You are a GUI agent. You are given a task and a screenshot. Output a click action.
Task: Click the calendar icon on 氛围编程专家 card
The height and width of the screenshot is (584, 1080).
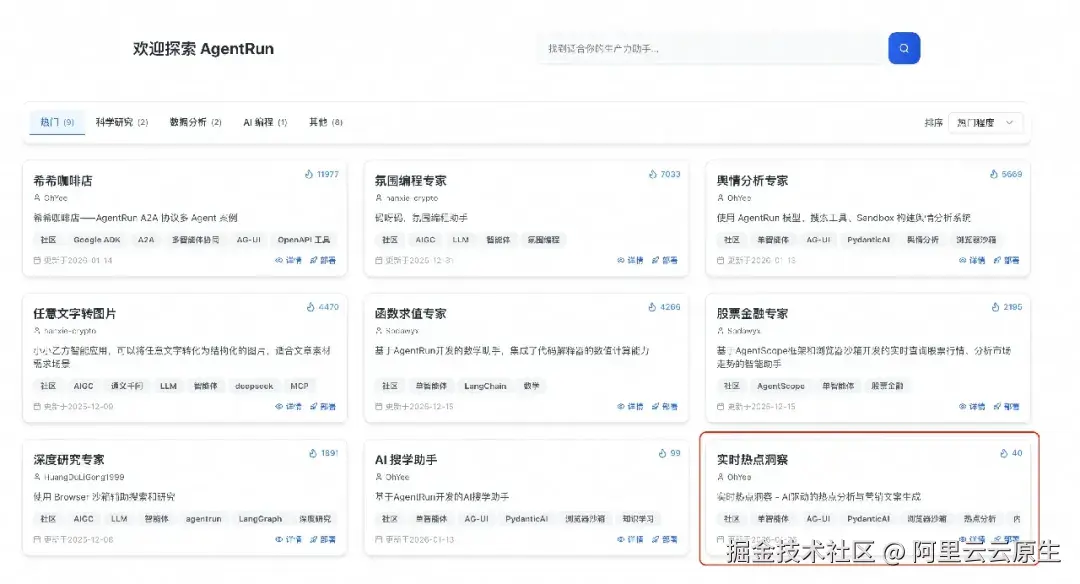pos(379,260)
